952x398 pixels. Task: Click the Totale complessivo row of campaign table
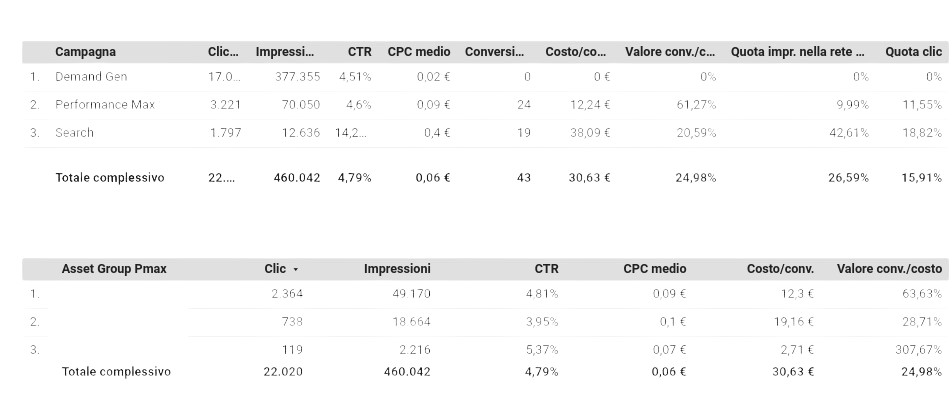(x=484, y=178)
